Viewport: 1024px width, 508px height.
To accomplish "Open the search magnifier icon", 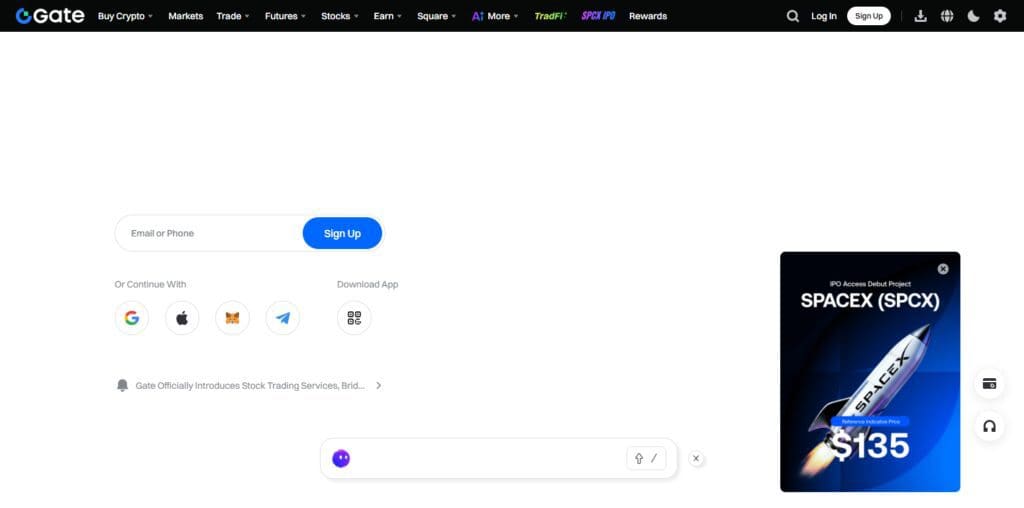I will point(792,16).
